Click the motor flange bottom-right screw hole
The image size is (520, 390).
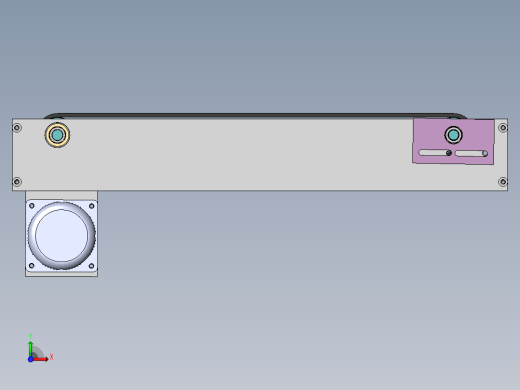coord(91,266)
